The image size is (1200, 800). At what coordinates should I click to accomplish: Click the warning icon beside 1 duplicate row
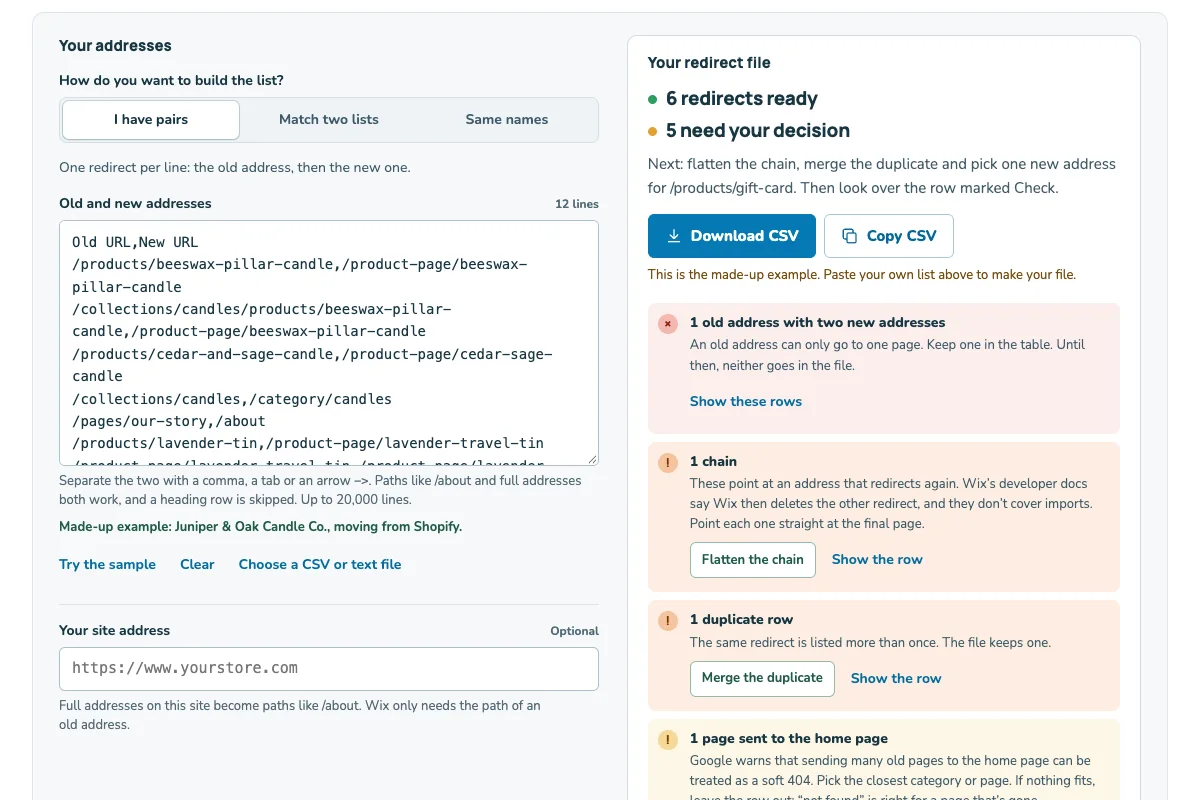tap(668, 621)
